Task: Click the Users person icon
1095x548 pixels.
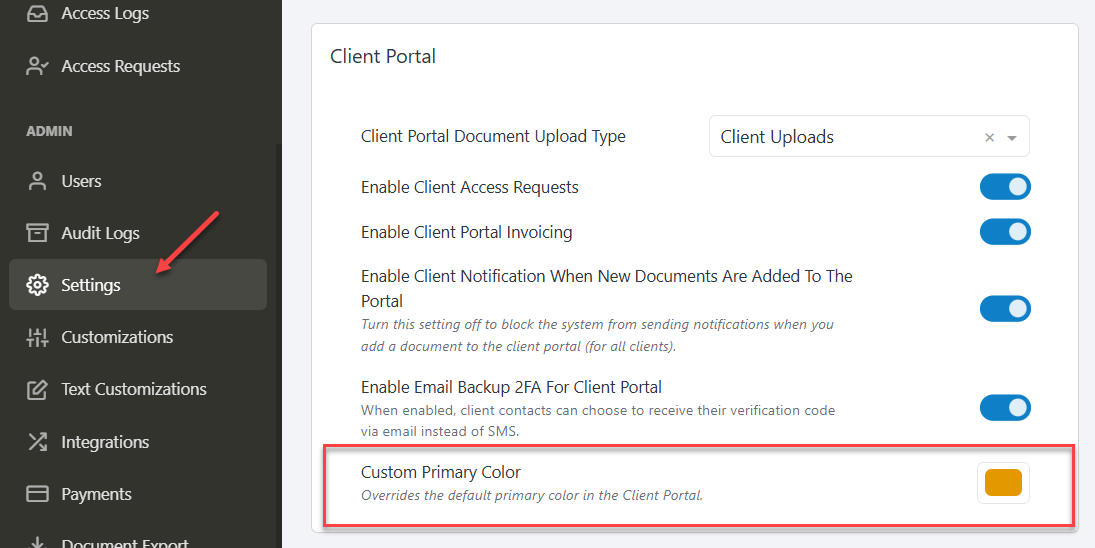Action: 37,181
